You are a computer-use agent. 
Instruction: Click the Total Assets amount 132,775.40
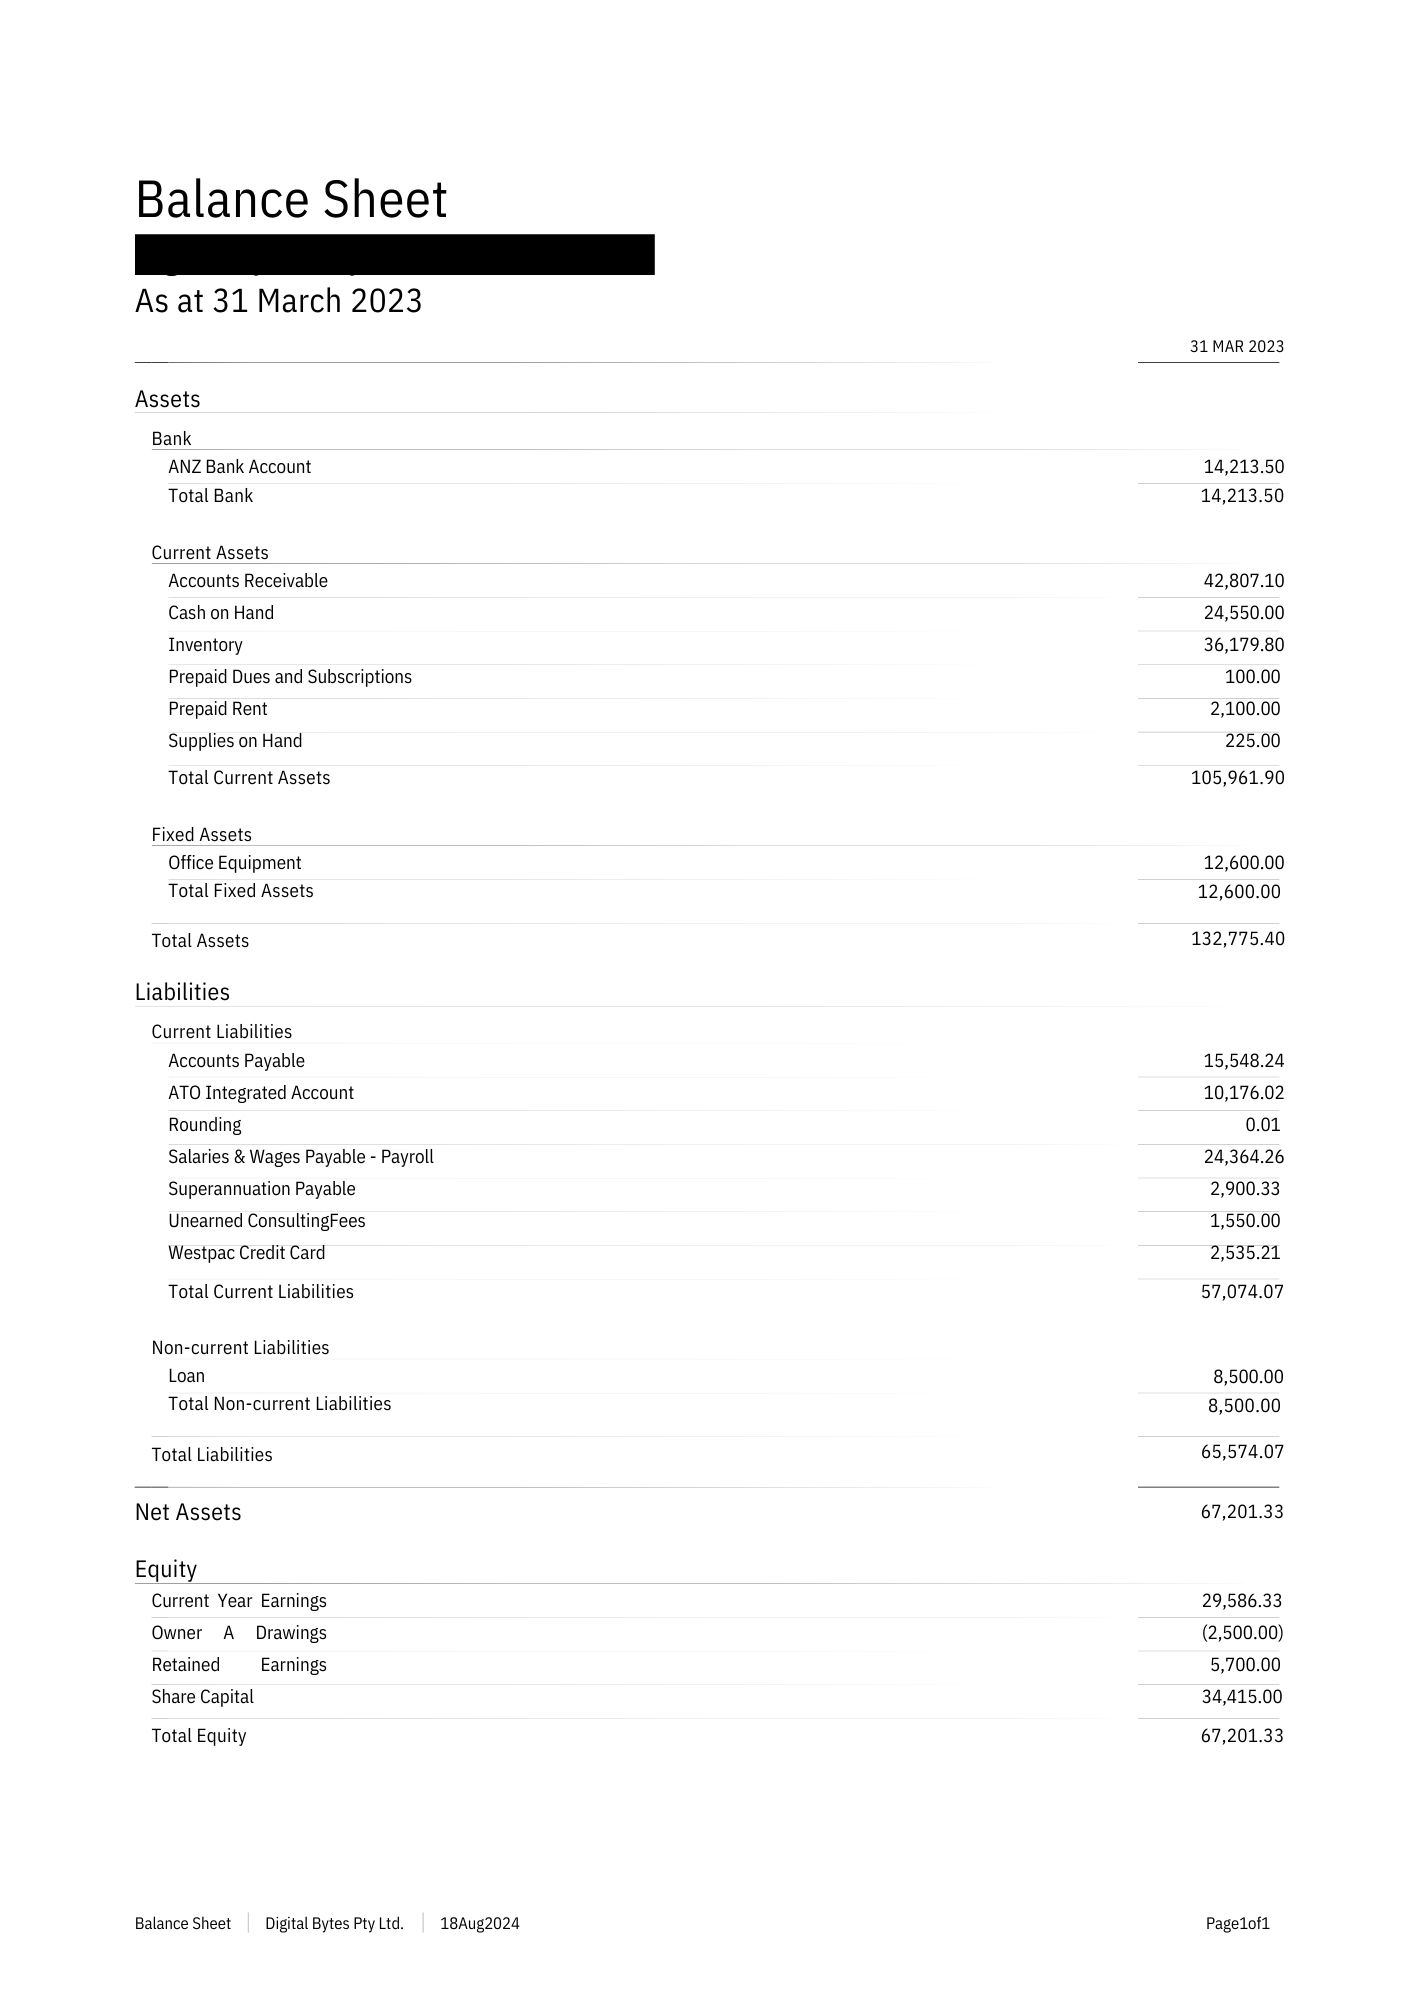pos(1237,939)
